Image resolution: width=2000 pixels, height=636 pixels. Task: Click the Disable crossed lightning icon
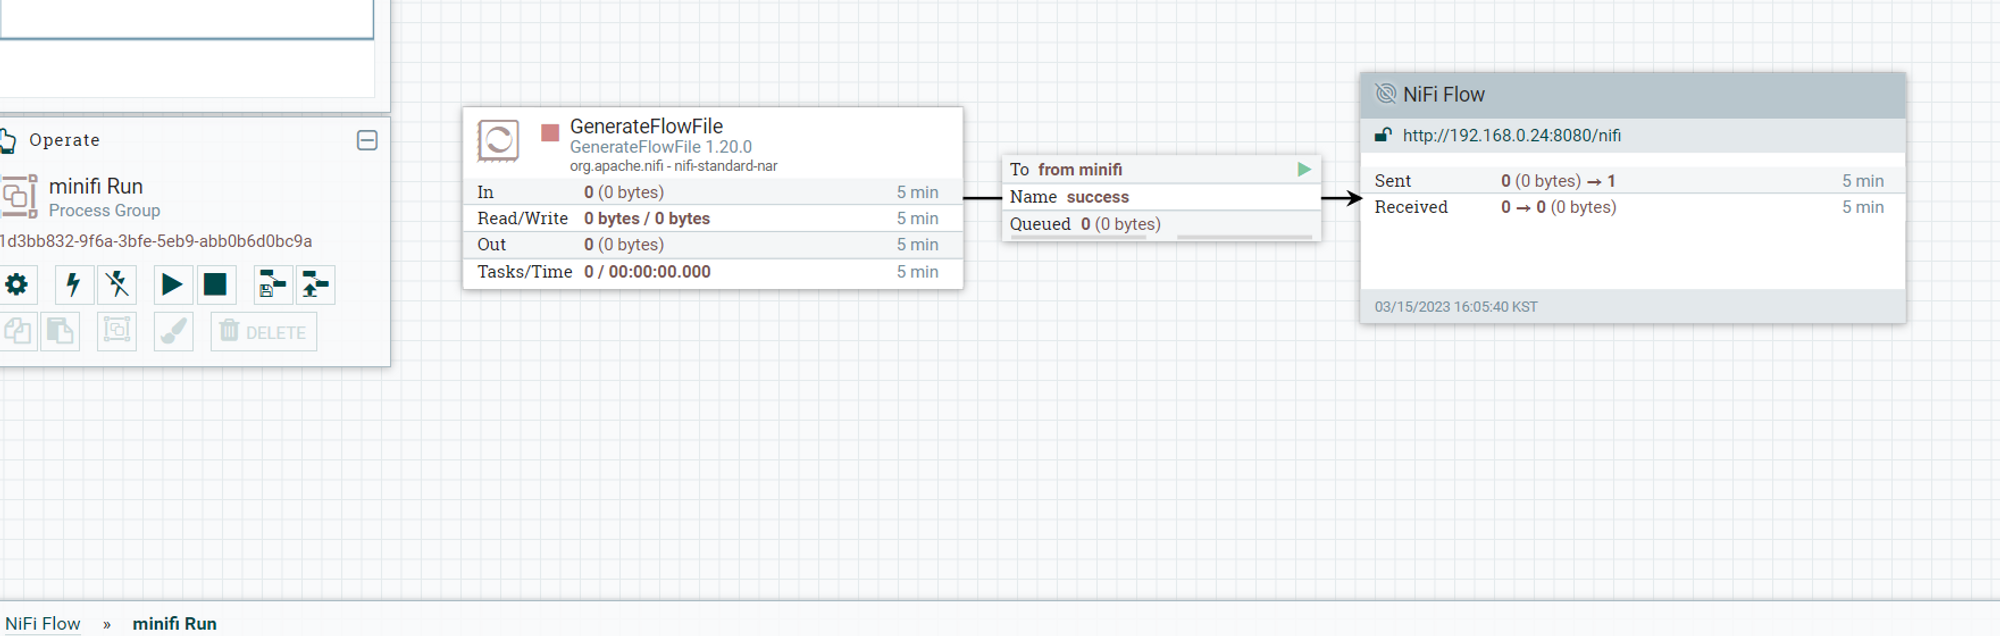[117, 285]
